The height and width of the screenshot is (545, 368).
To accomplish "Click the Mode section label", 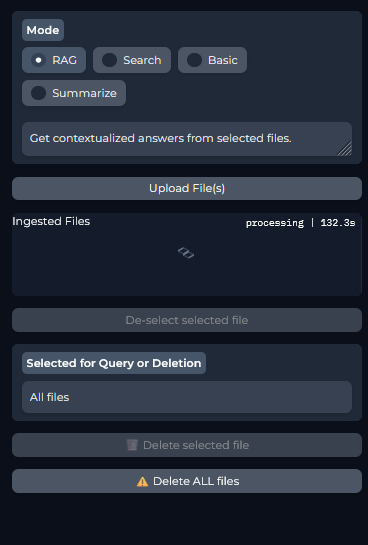I will coord(43,30).
